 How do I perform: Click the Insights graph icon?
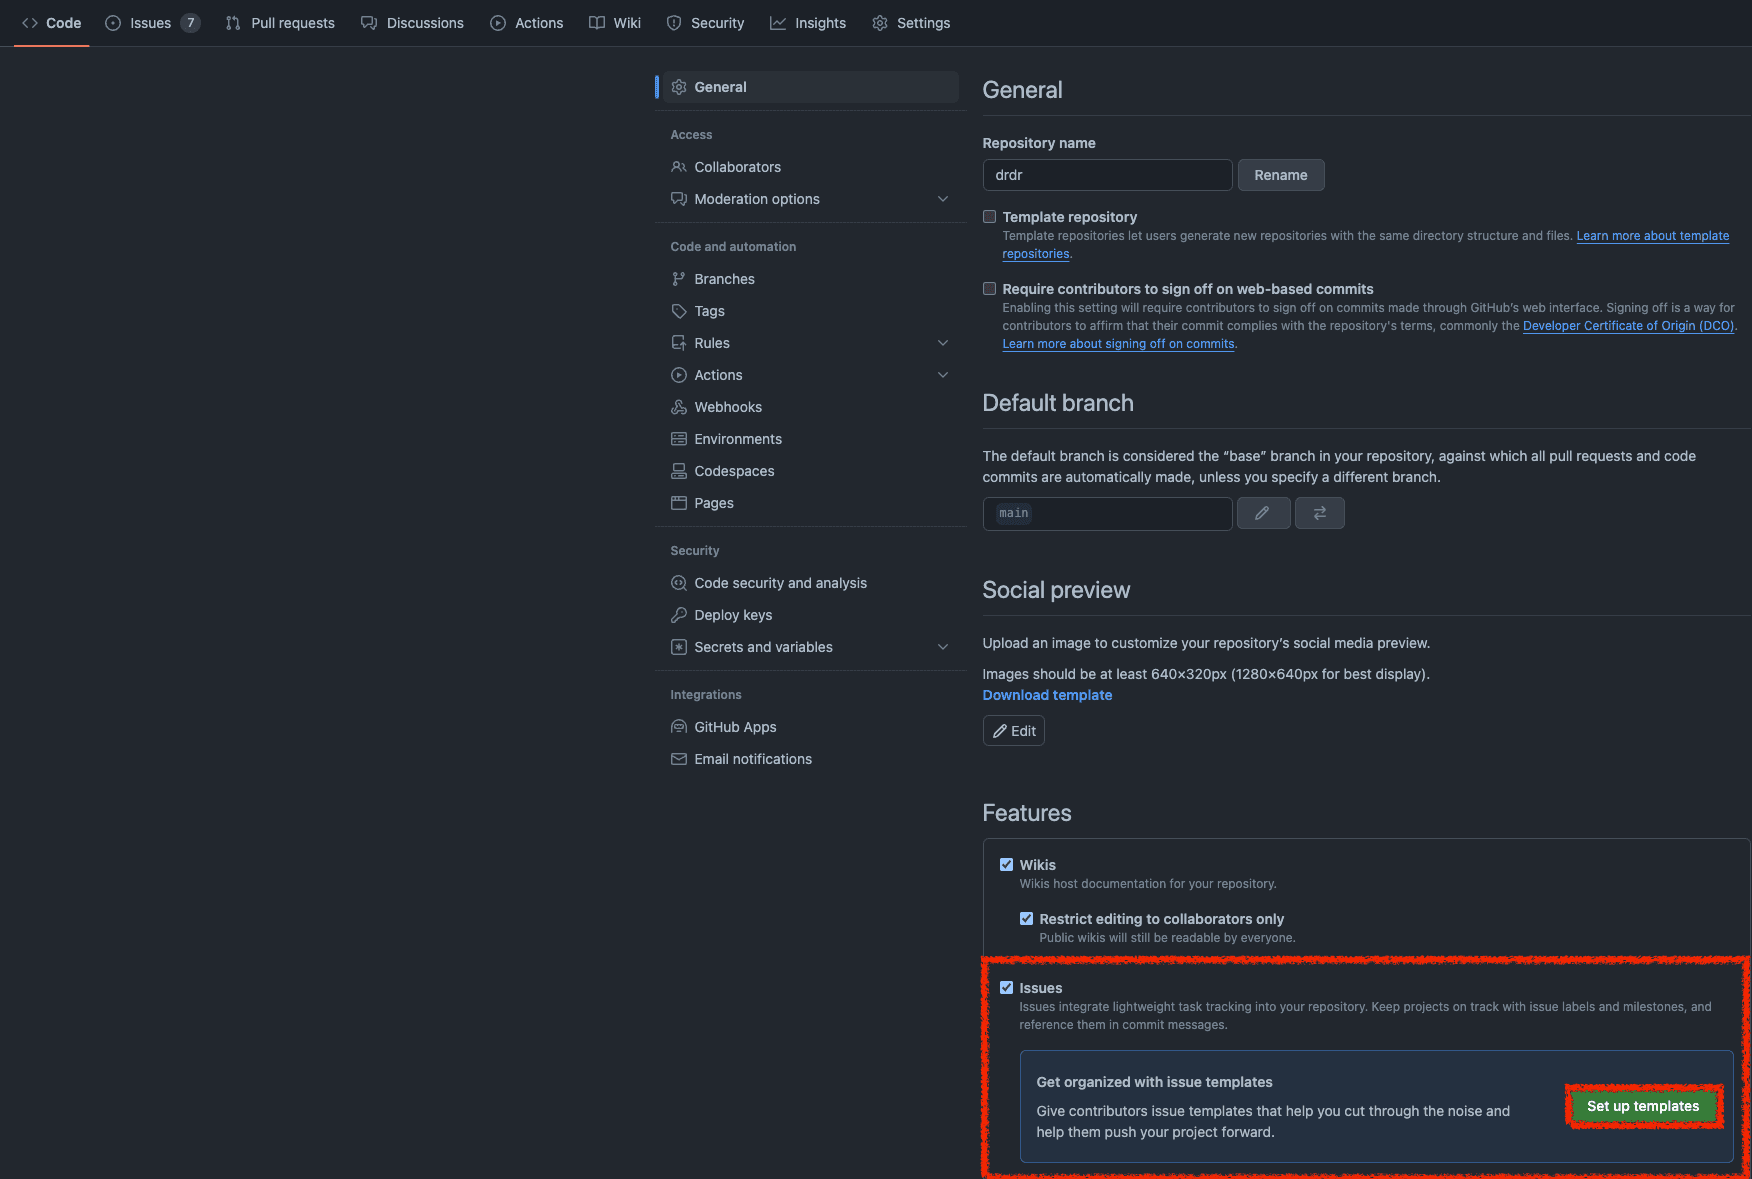tap(778, 23)
